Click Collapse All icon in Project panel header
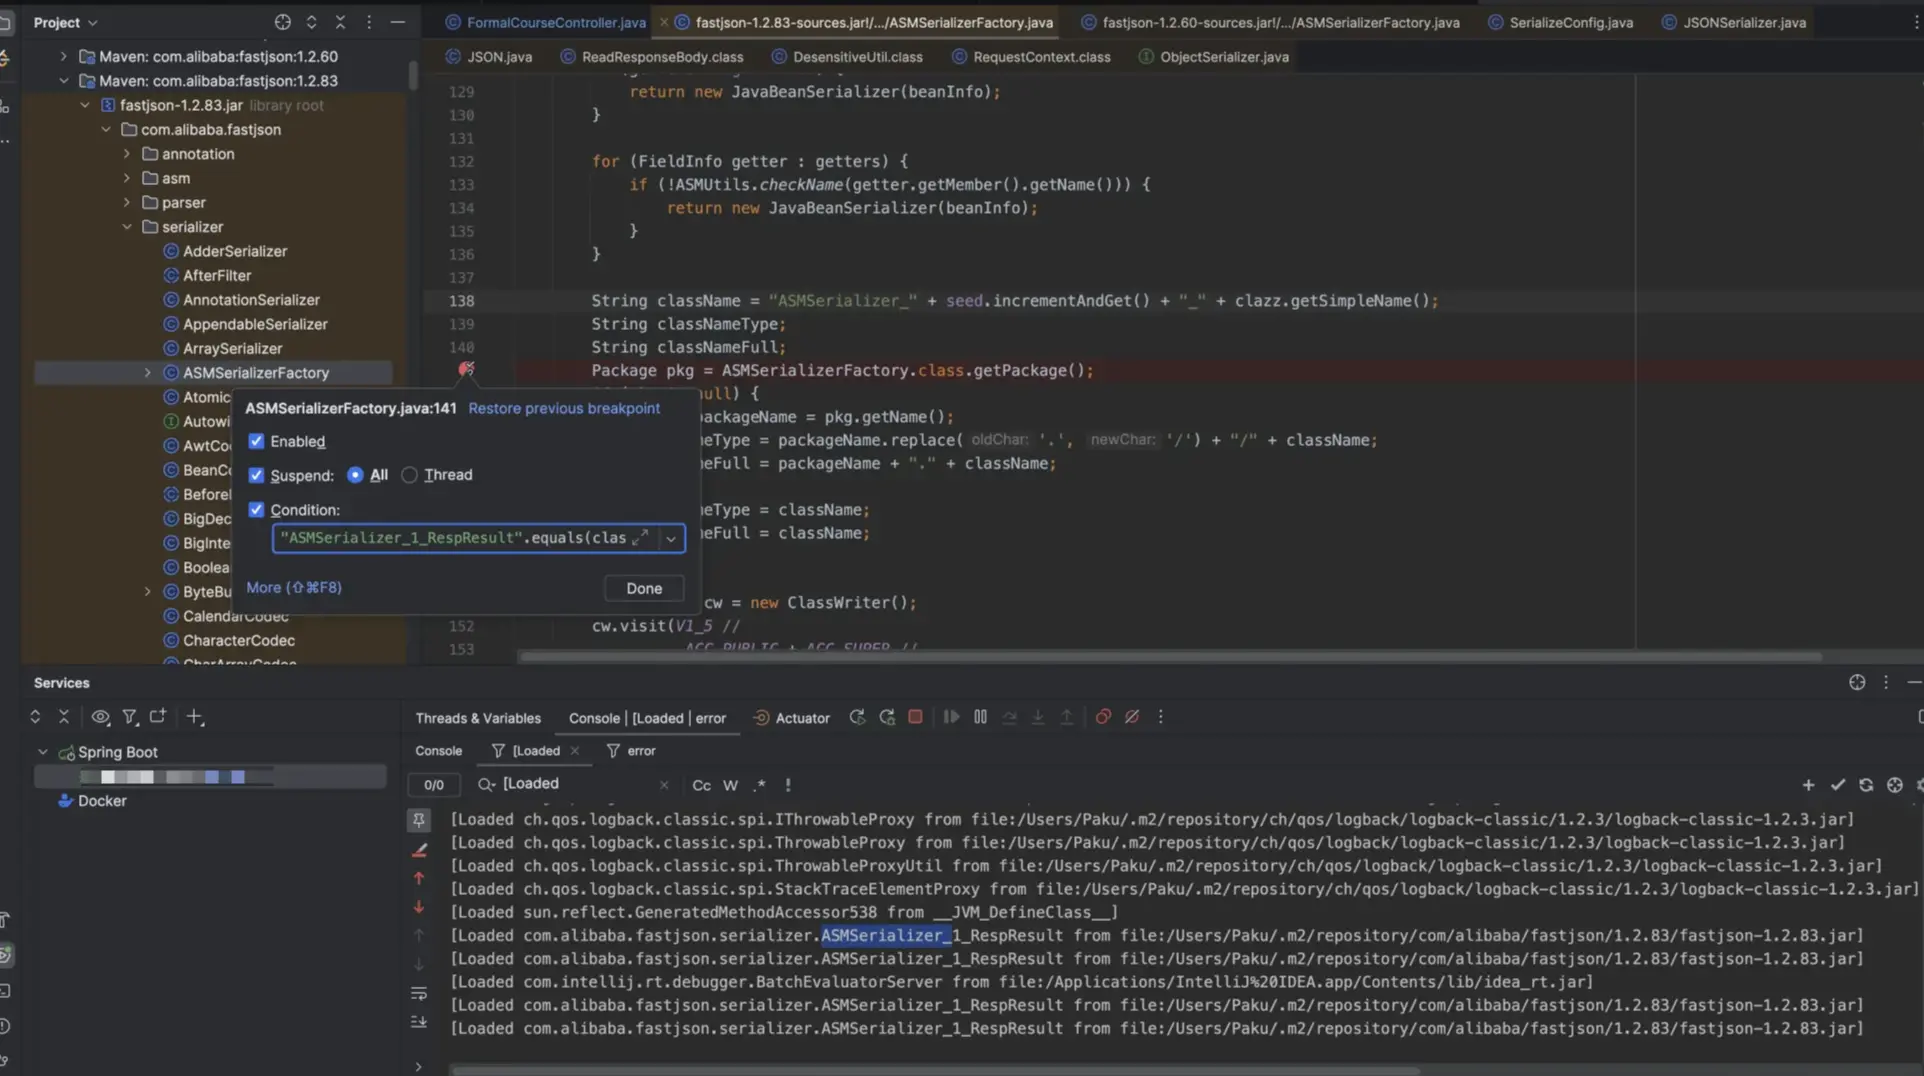Screen dimensions: 1924x1076 (x=340, y=22)
